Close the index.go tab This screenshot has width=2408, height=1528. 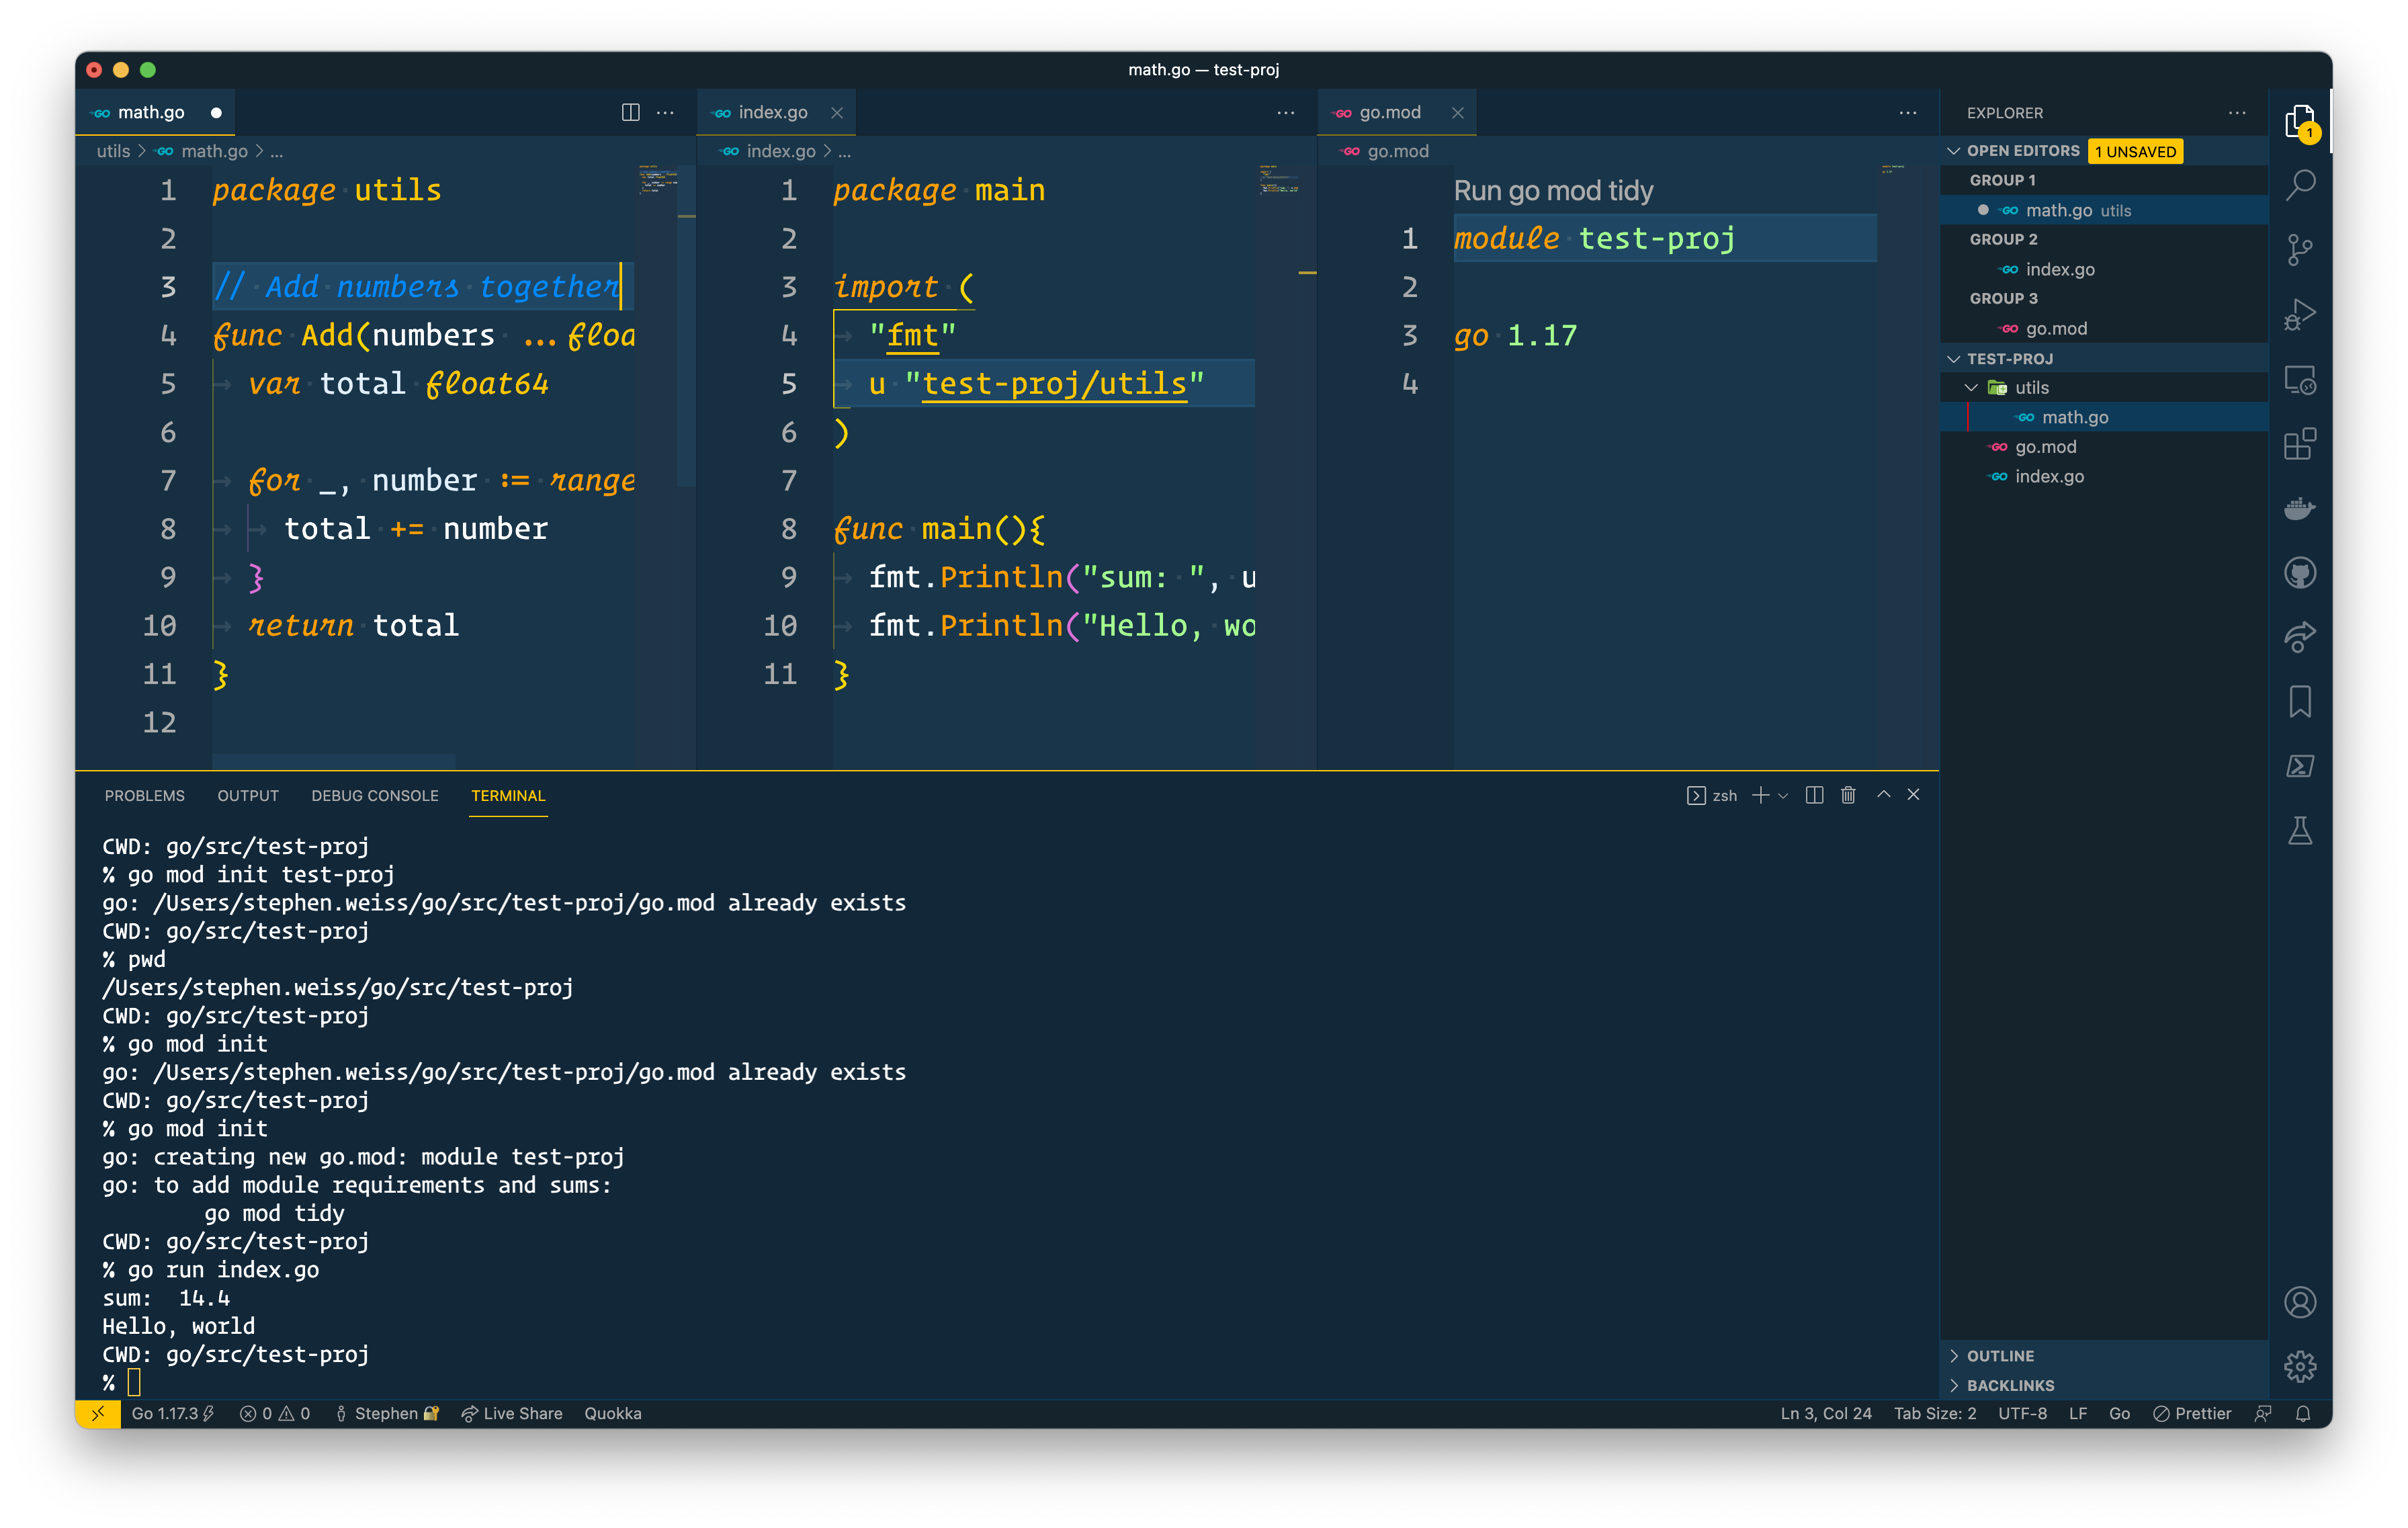pyautogui.click(x=837, y=113)
